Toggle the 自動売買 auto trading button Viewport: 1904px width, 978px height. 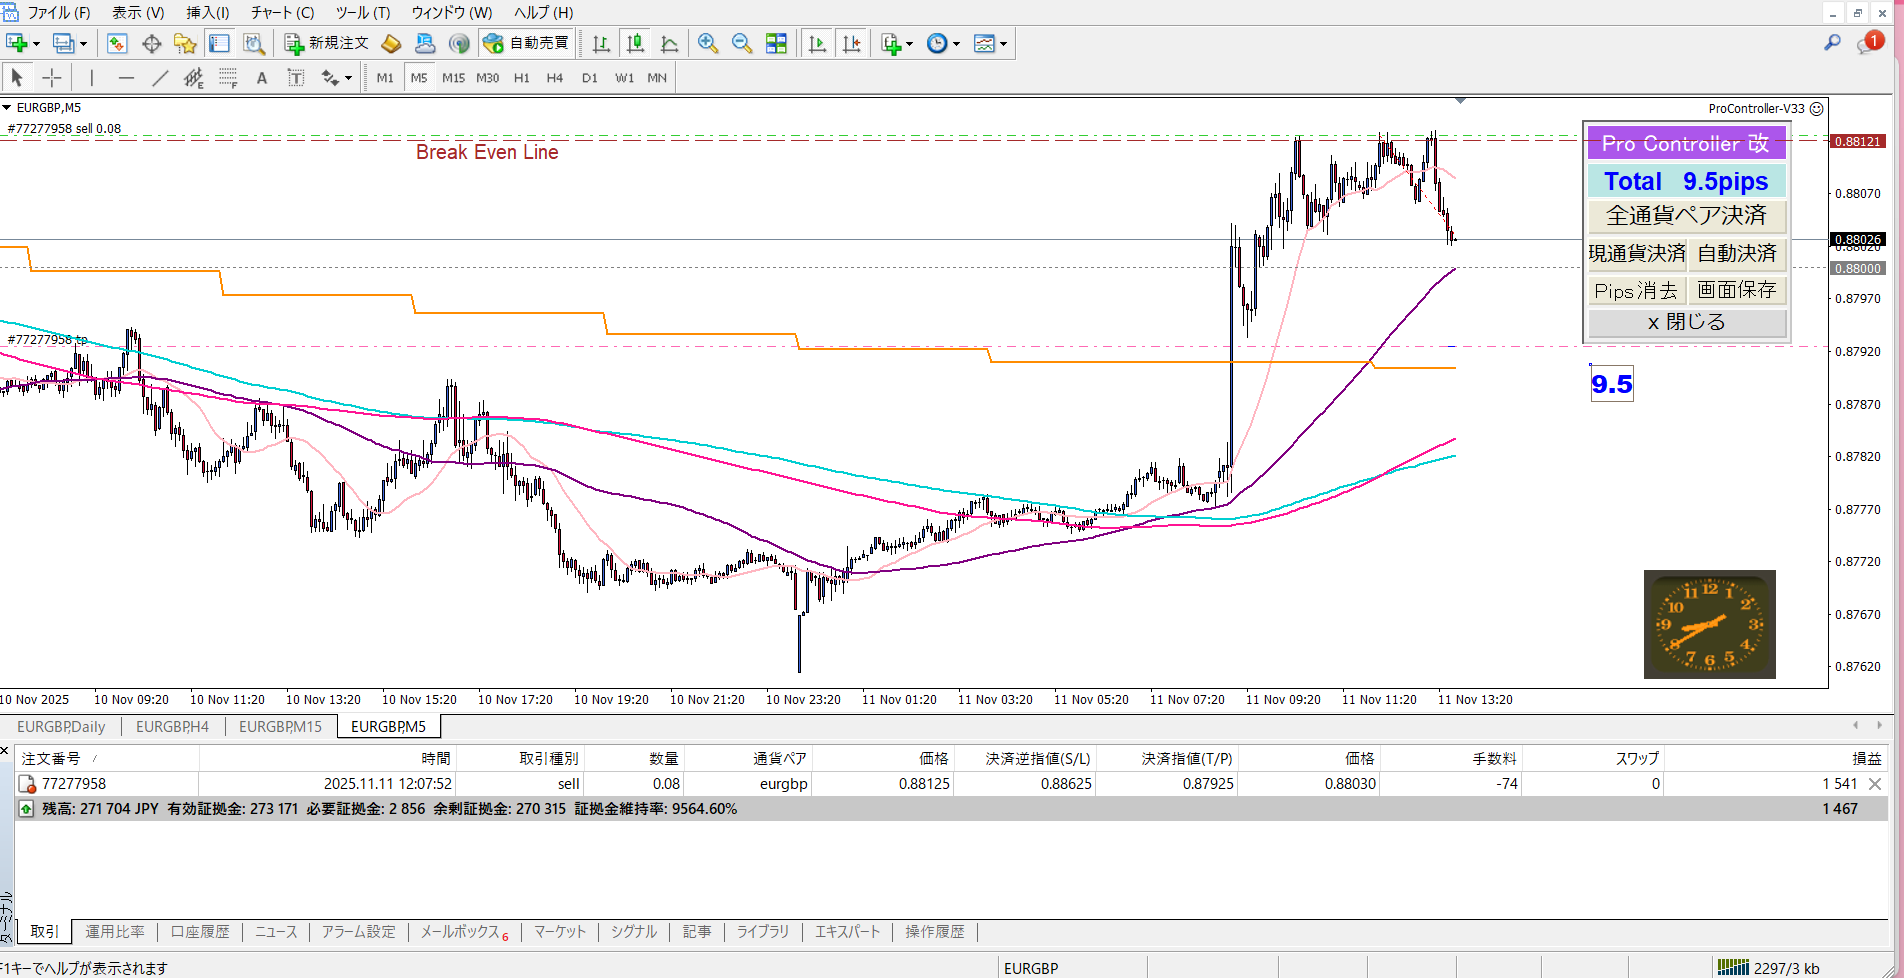tap(526, 43)
